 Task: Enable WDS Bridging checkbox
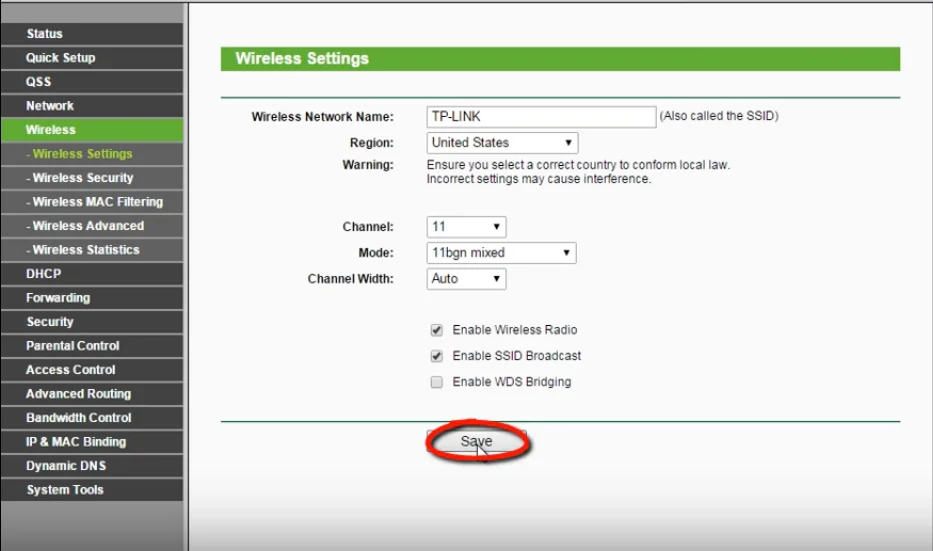(436, 382)
